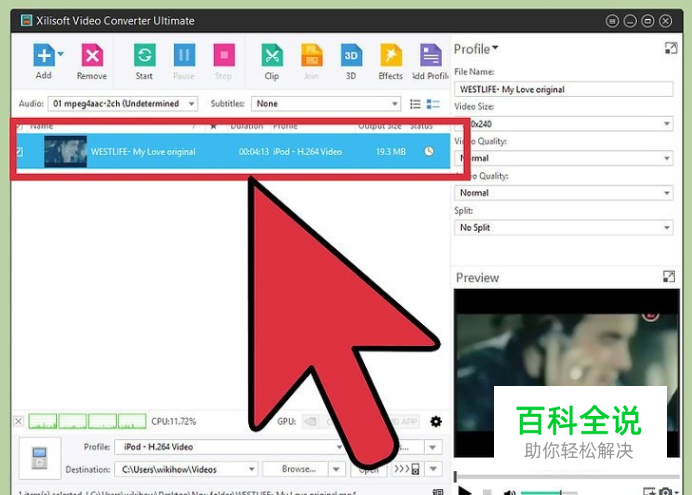The height and width of the screenshot is (495, 692).
Task: Switch to thumbnail detail view icon
Action: coord(433,104)
